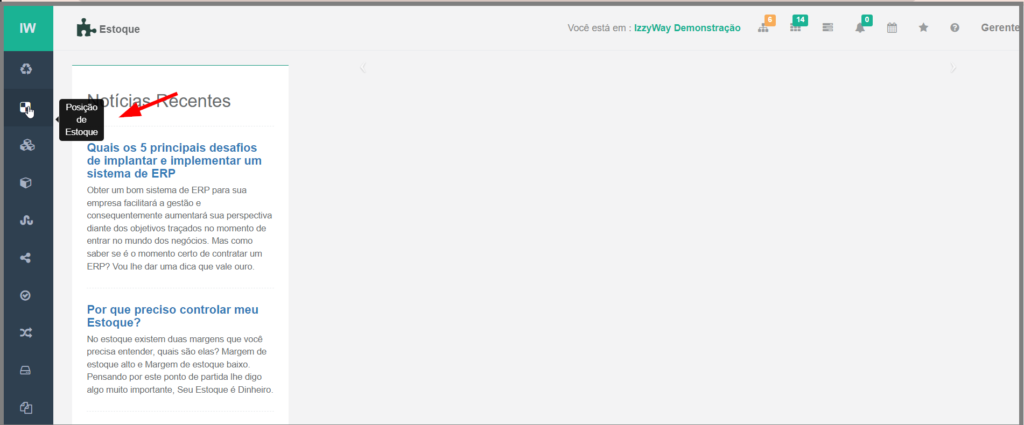Click the star favorites icon
1024x425 pixels.
pos(923,28)
